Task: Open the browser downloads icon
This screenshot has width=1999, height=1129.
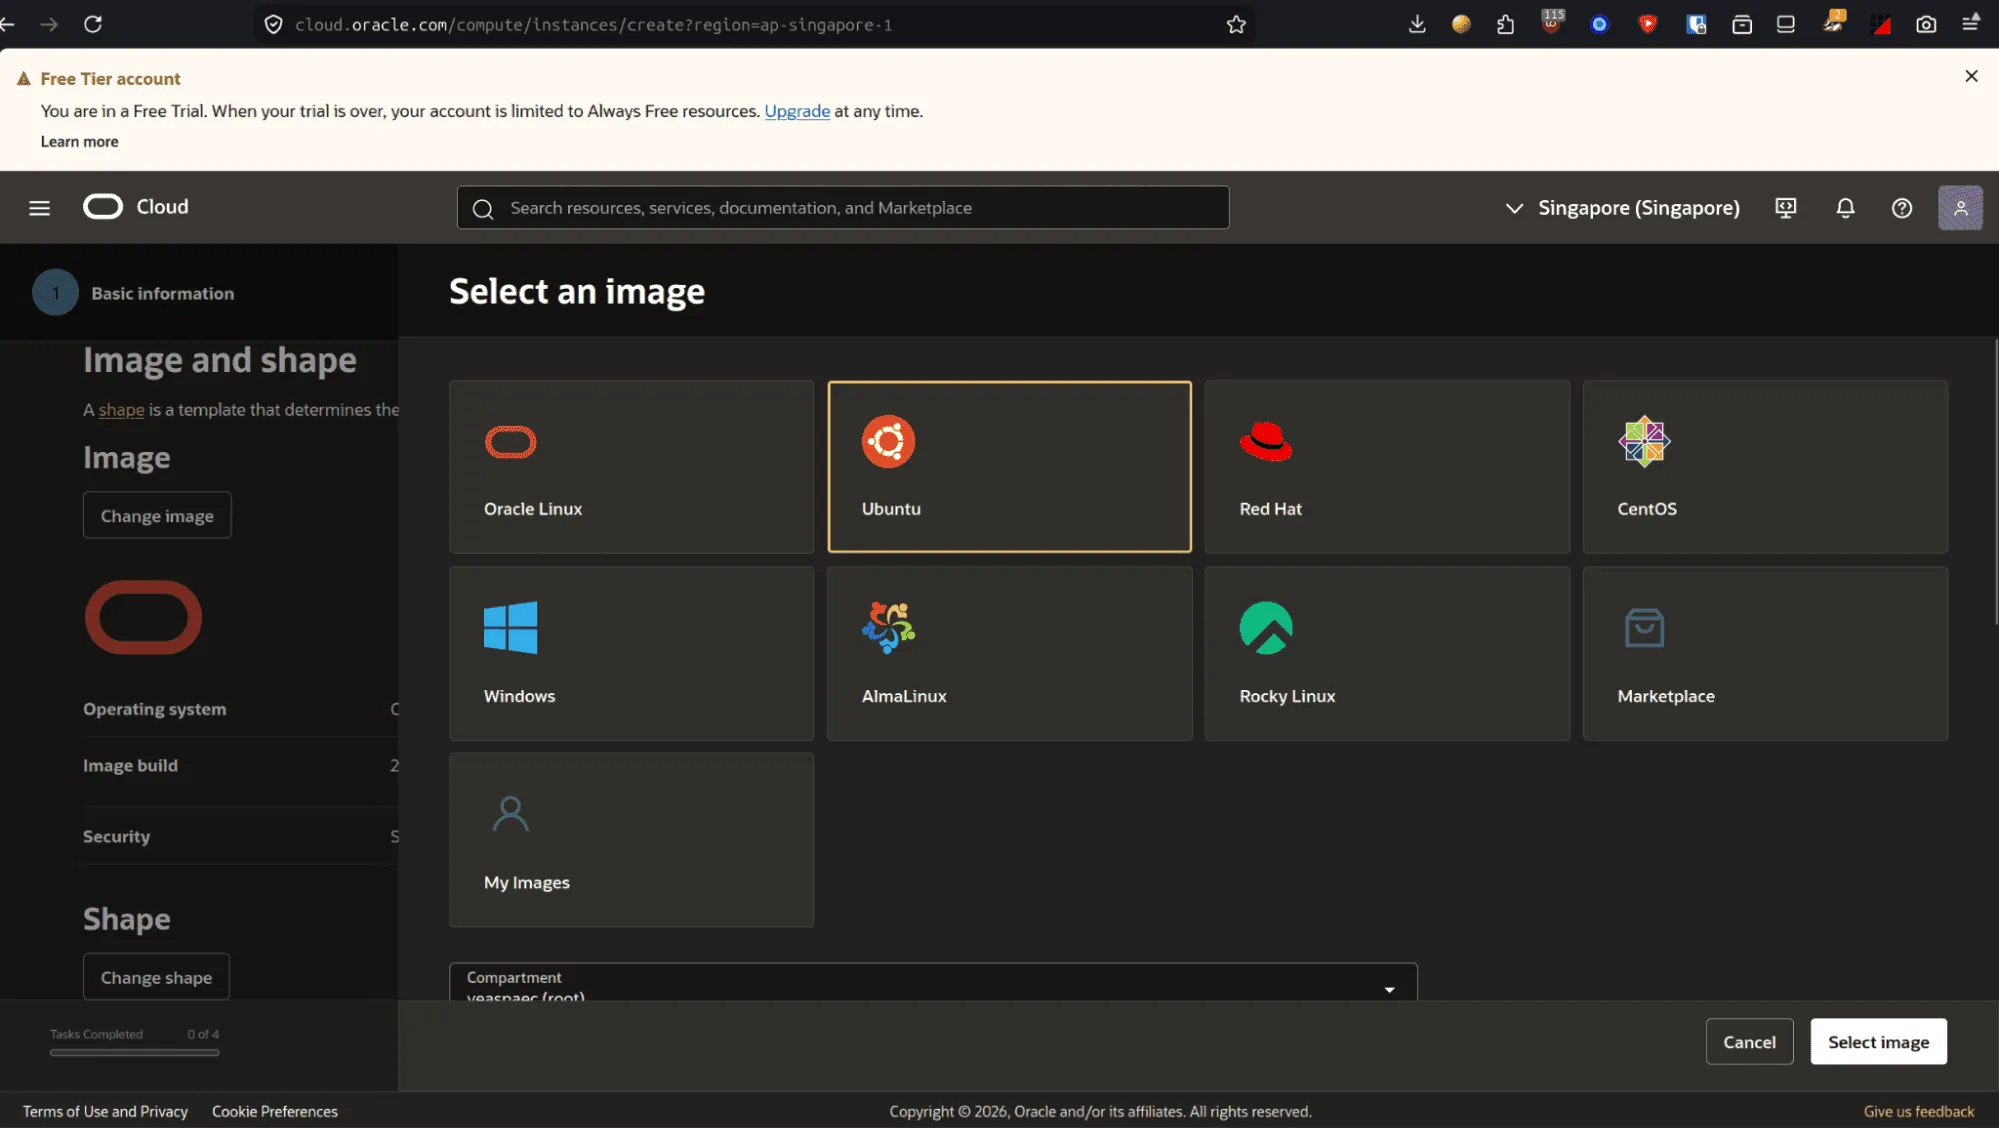Action: click(1417, 24)
